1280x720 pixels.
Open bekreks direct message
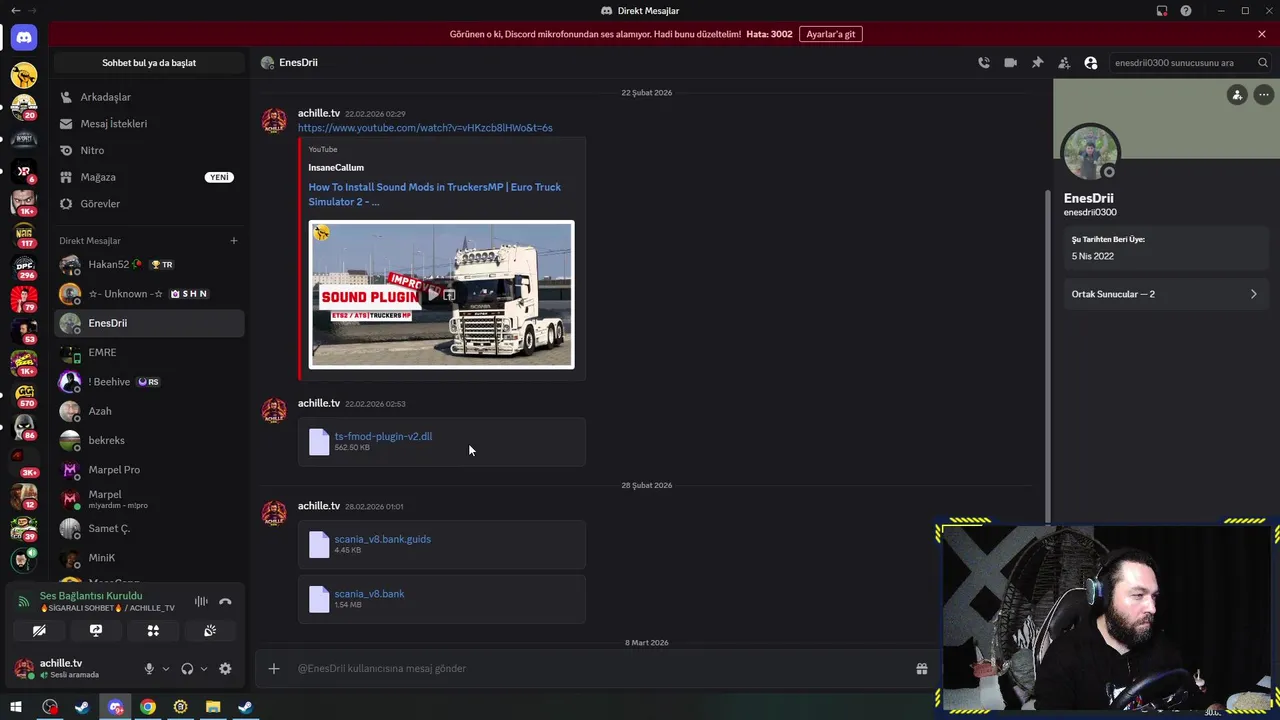pyautogui.click(x=149, y=440)
